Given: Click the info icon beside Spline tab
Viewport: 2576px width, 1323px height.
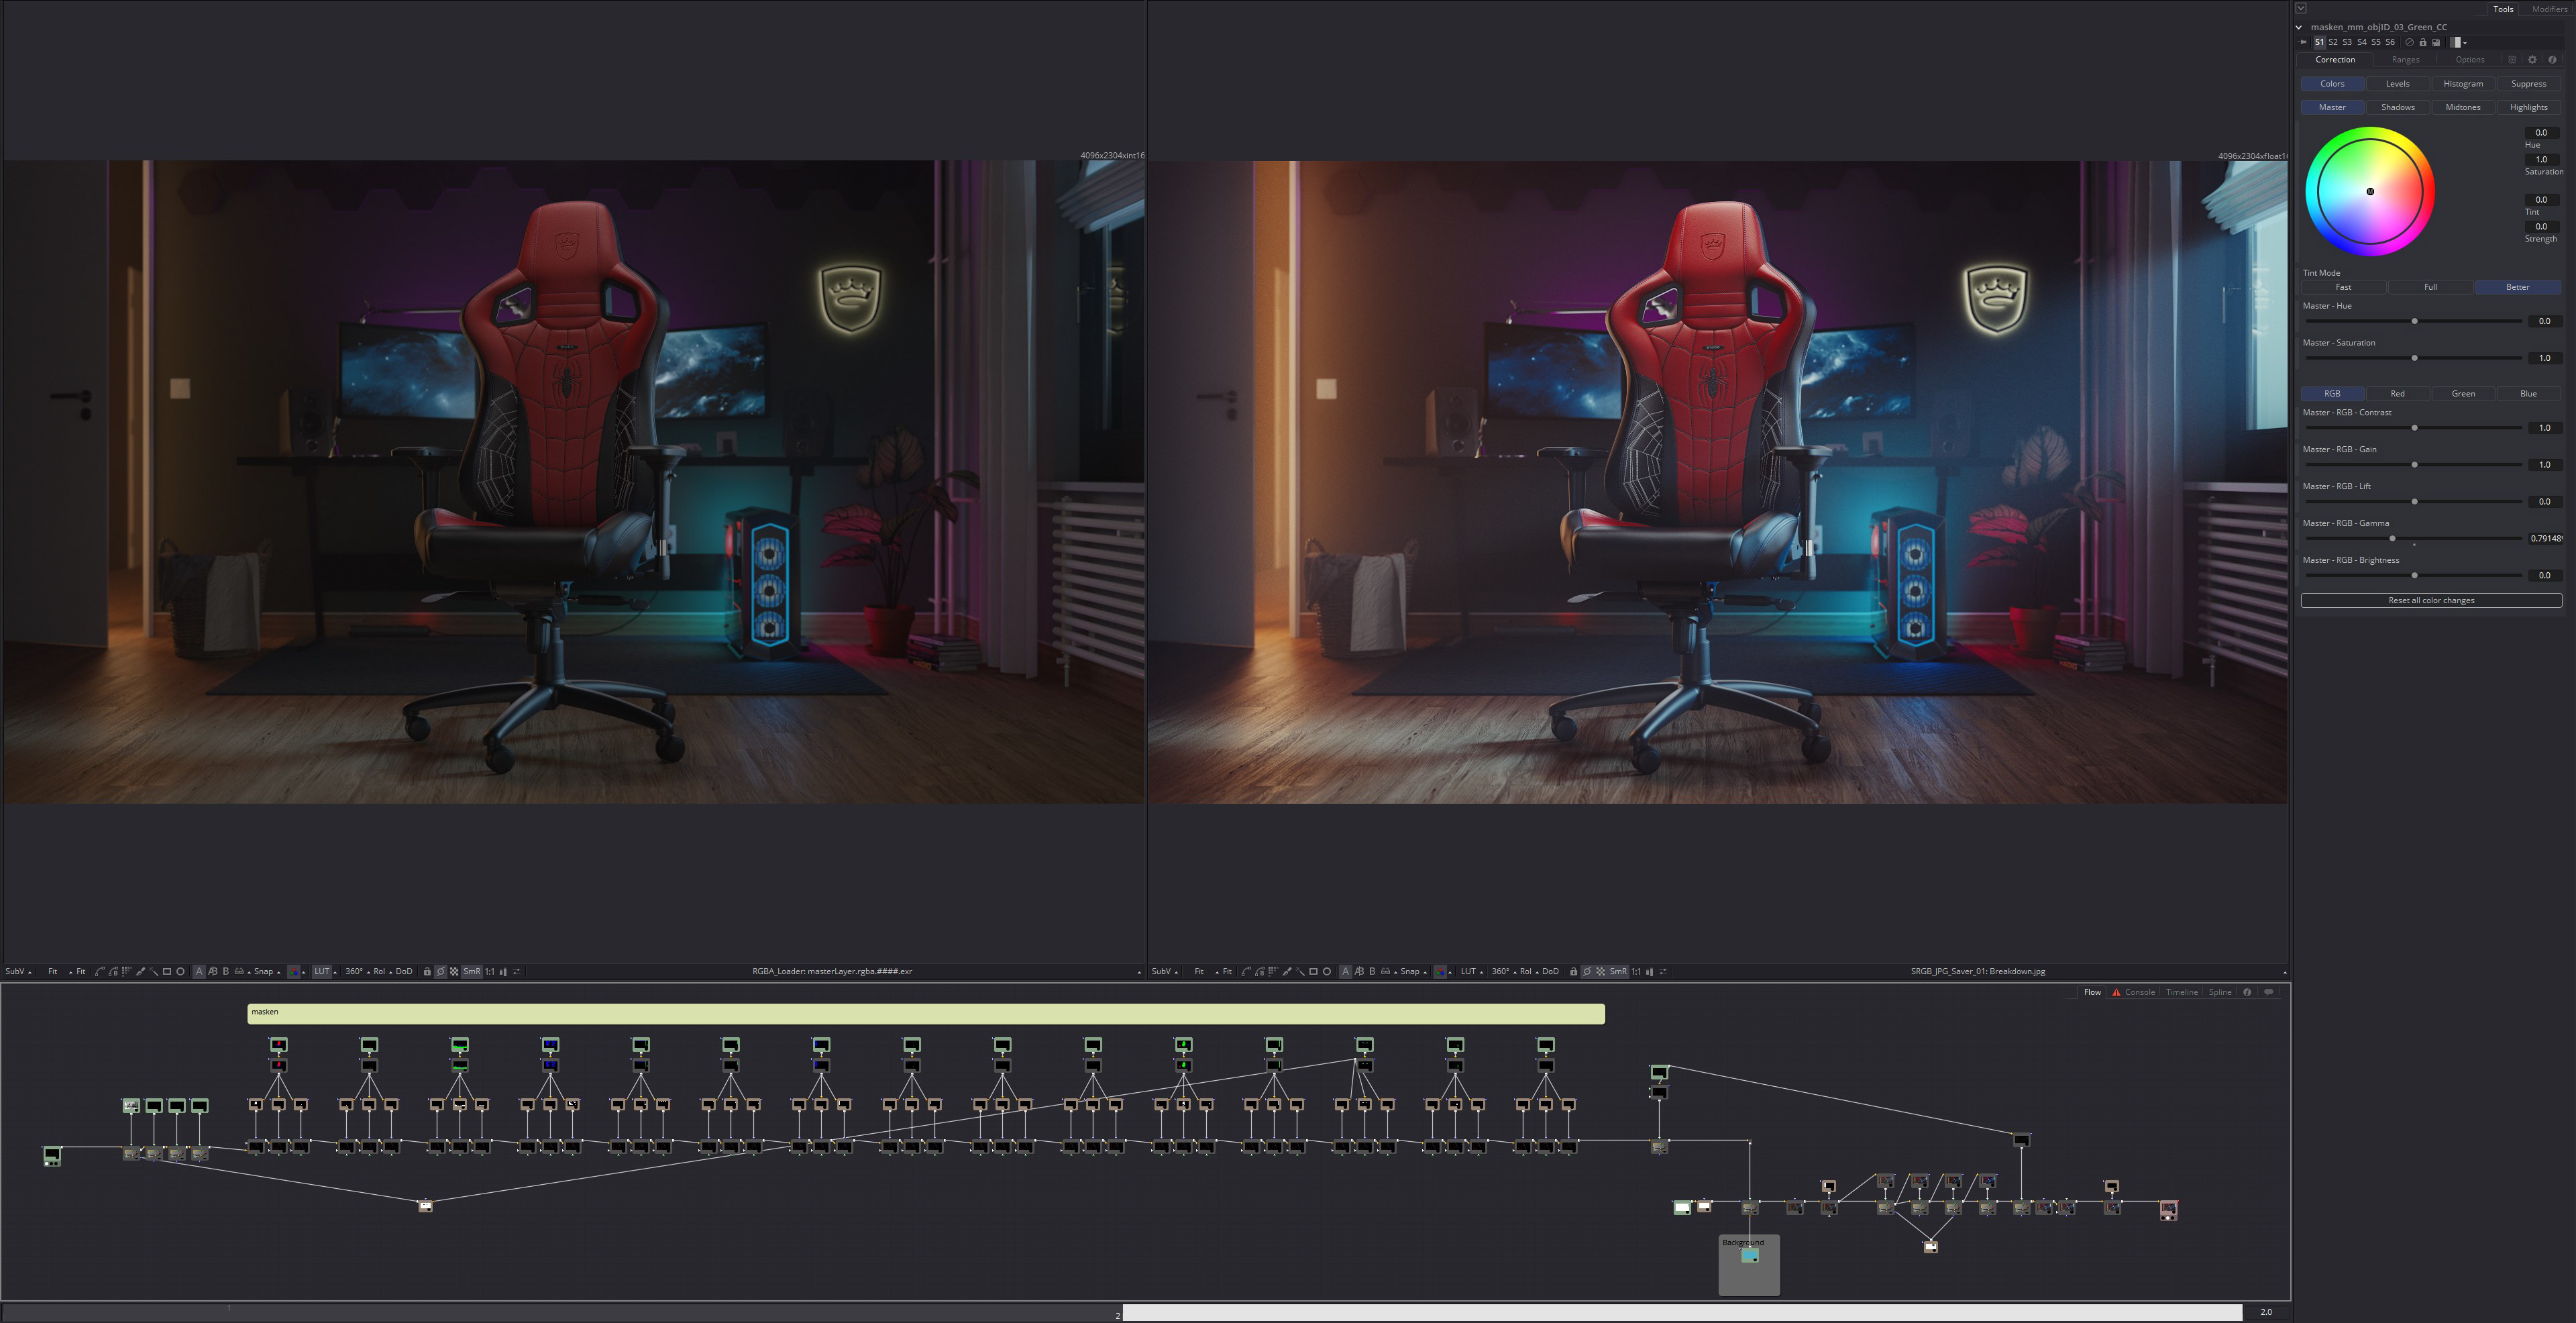Looking at the screenshot, I should point(2247,992).
